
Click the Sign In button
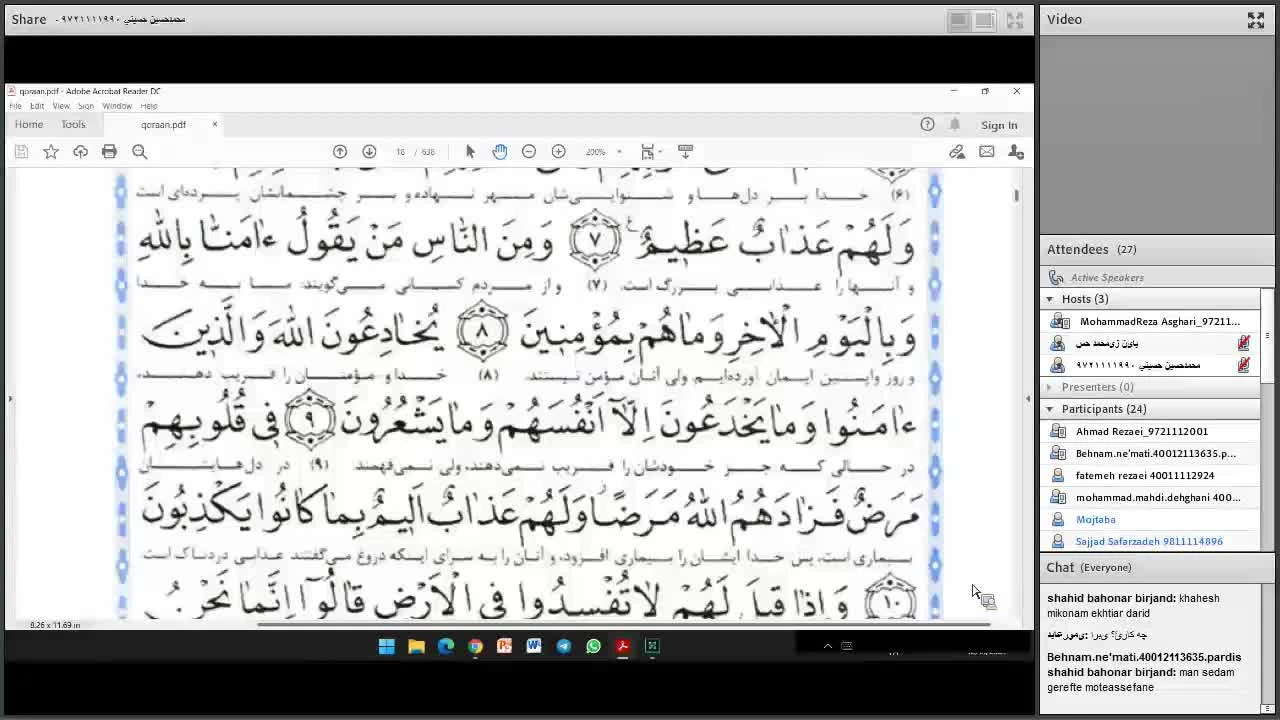click(x=999, y=125)
